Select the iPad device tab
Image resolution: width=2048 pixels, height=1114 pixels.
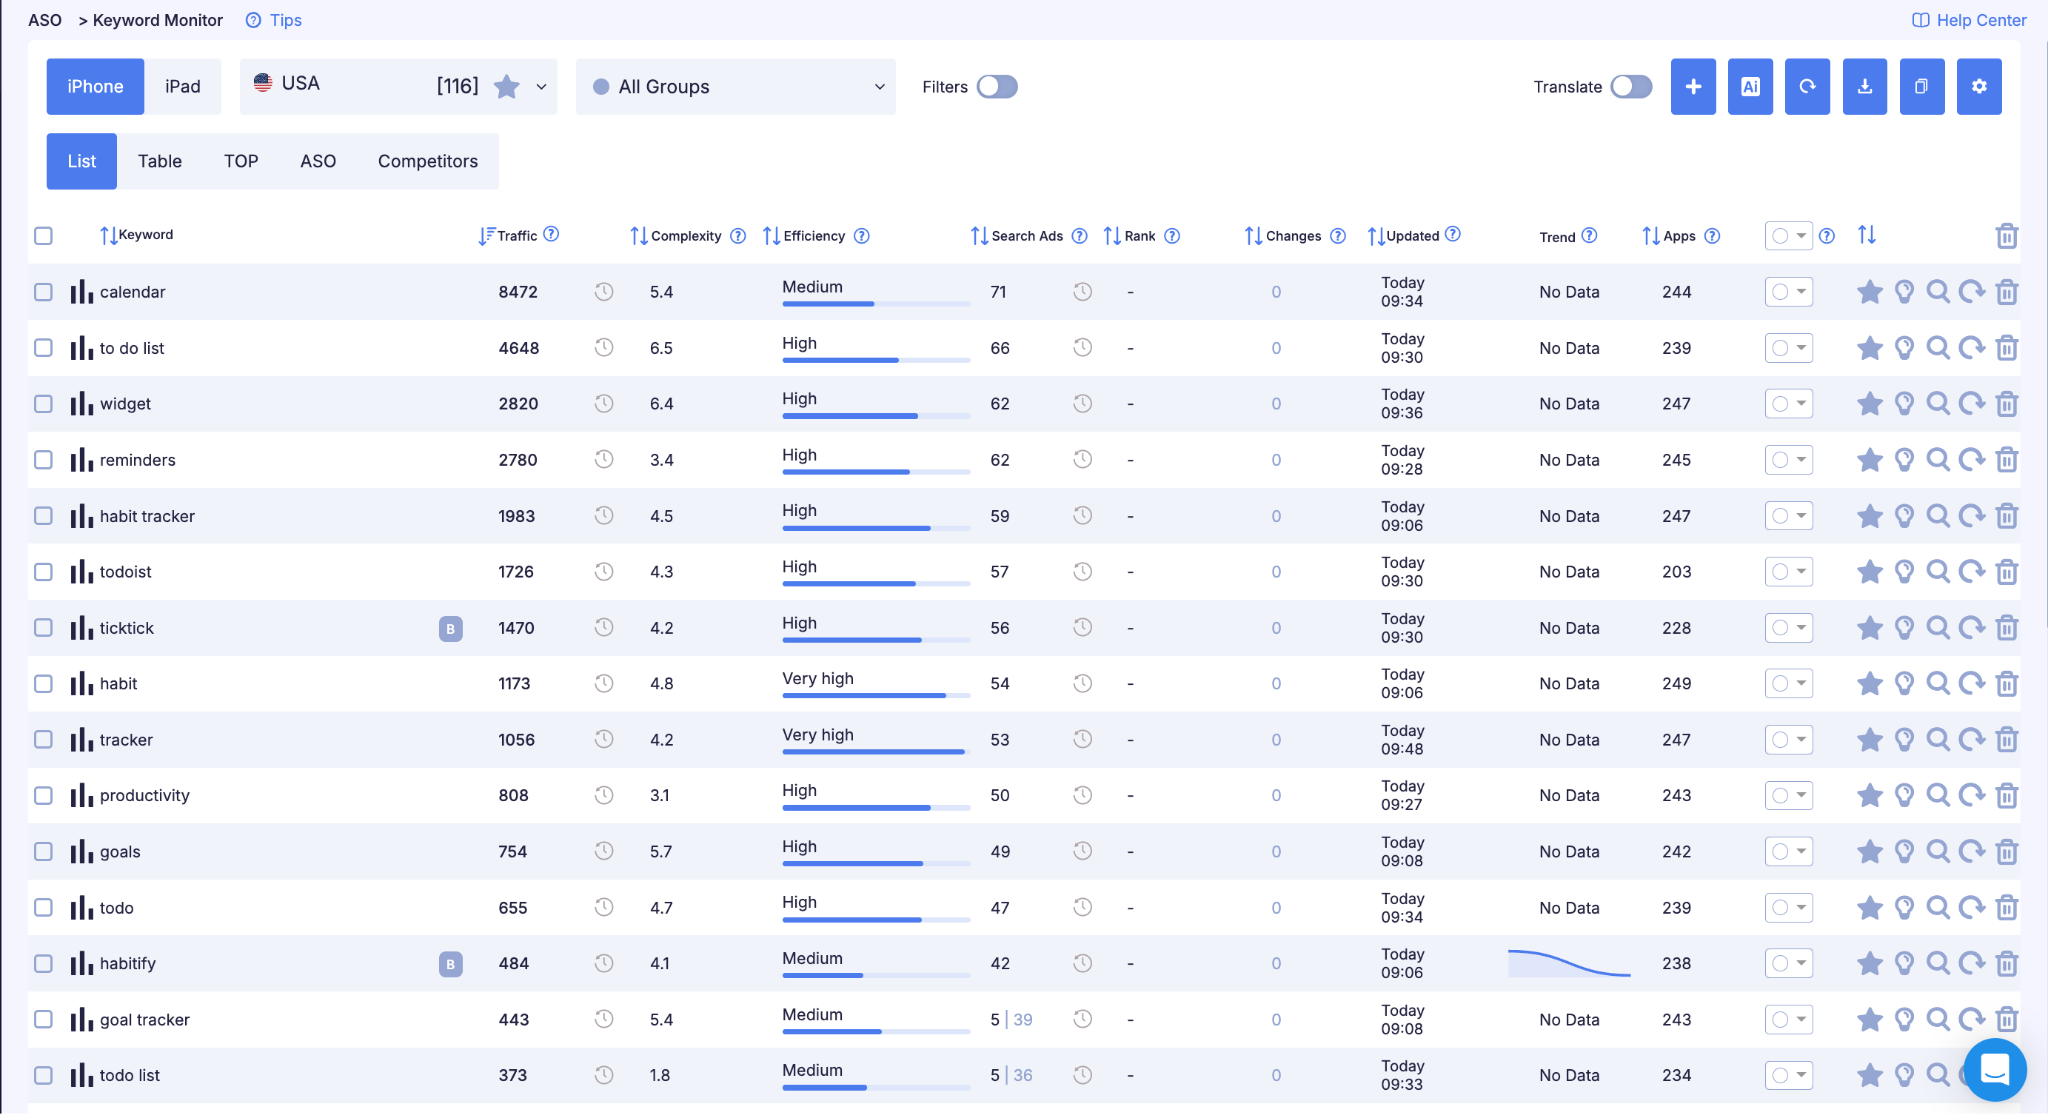click(x=183, y=87)
